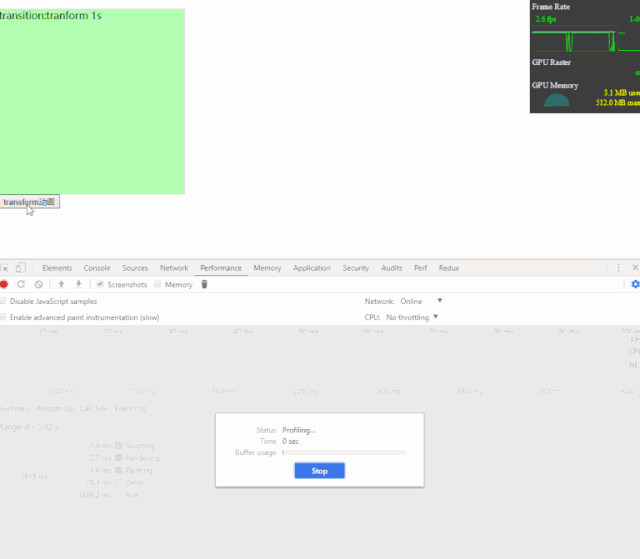The image size is (640, 559).
Task: Switch to the Memory tab
Action: (267, 268)
